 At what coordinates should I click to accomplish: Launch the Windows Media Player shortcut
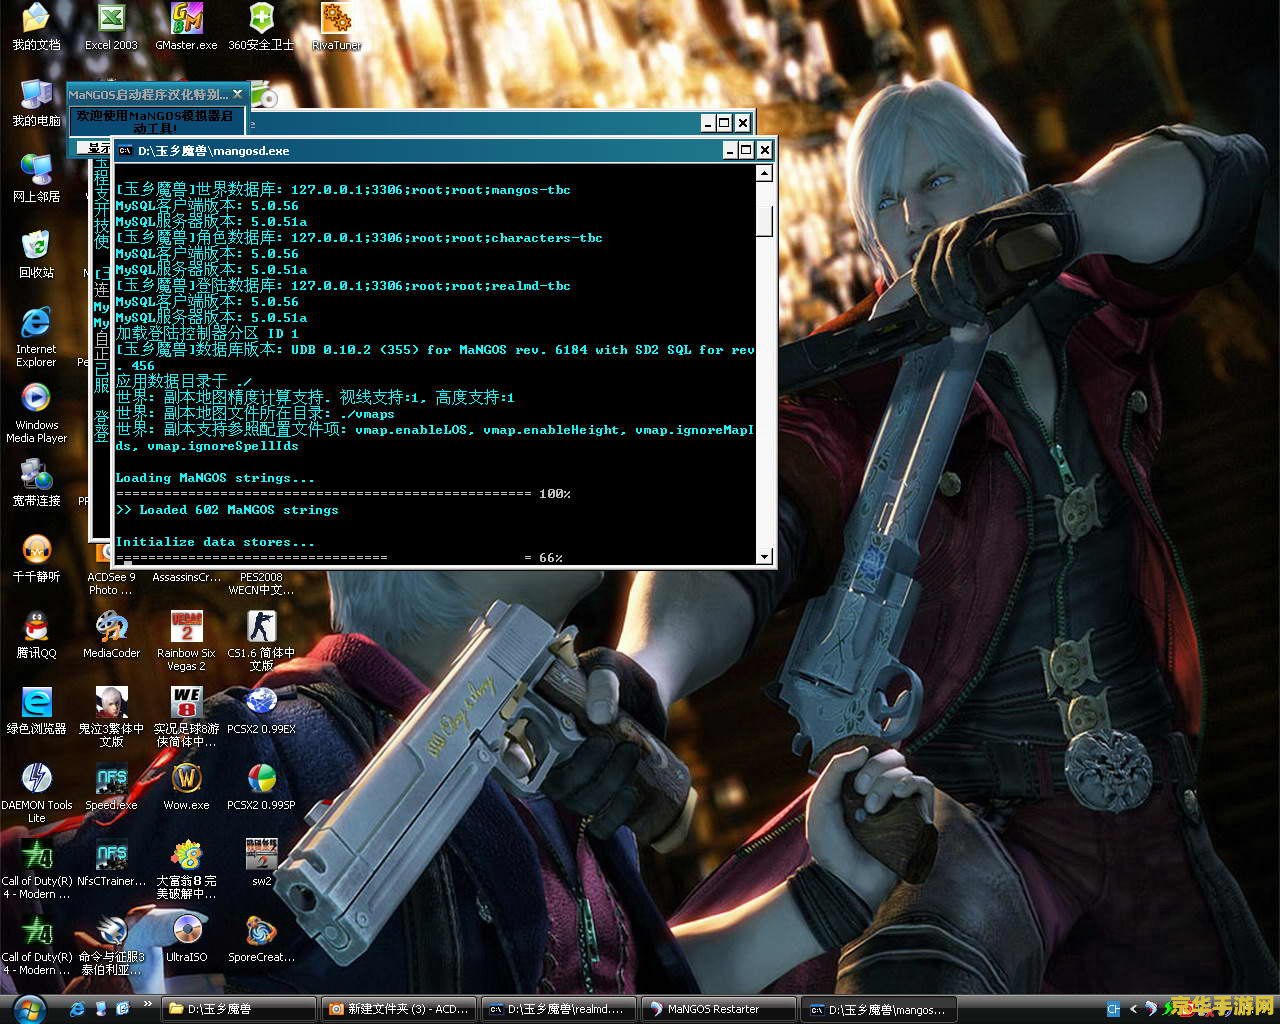36,413
